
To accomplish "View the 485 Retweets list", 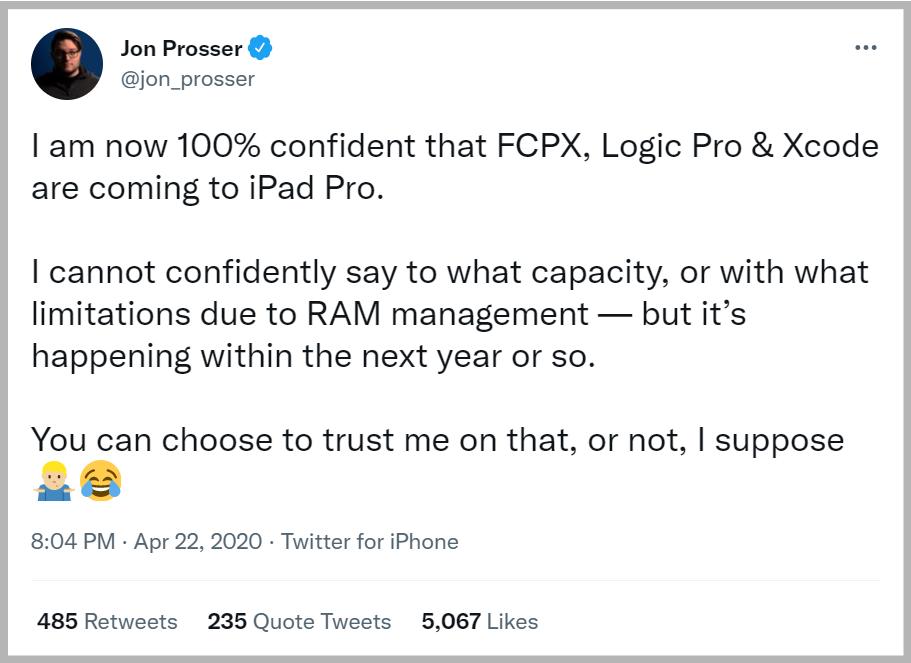I will pos(107,621).
